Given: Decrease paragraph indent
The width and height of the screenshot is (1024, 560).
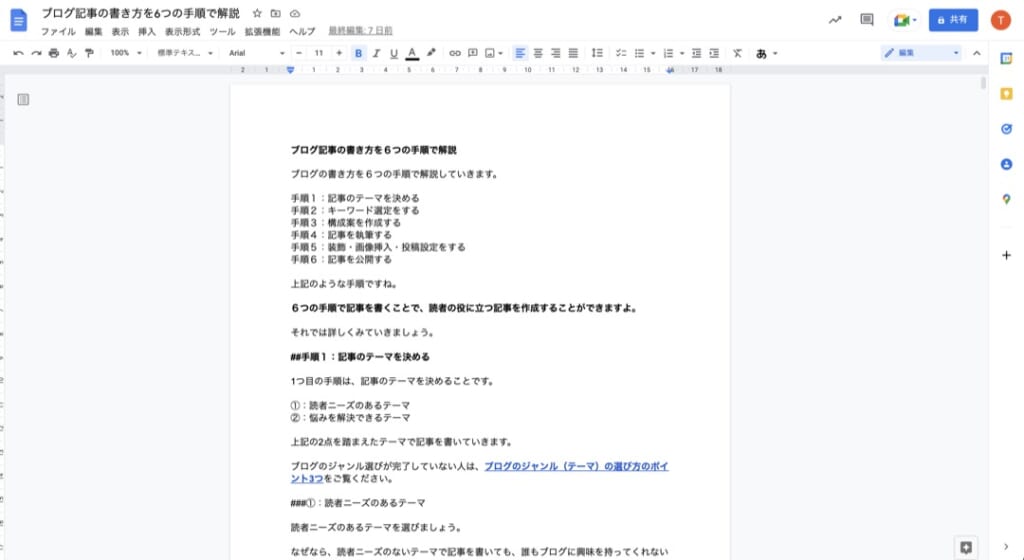Looking at the screenshot, I should [x=696, y=53].
